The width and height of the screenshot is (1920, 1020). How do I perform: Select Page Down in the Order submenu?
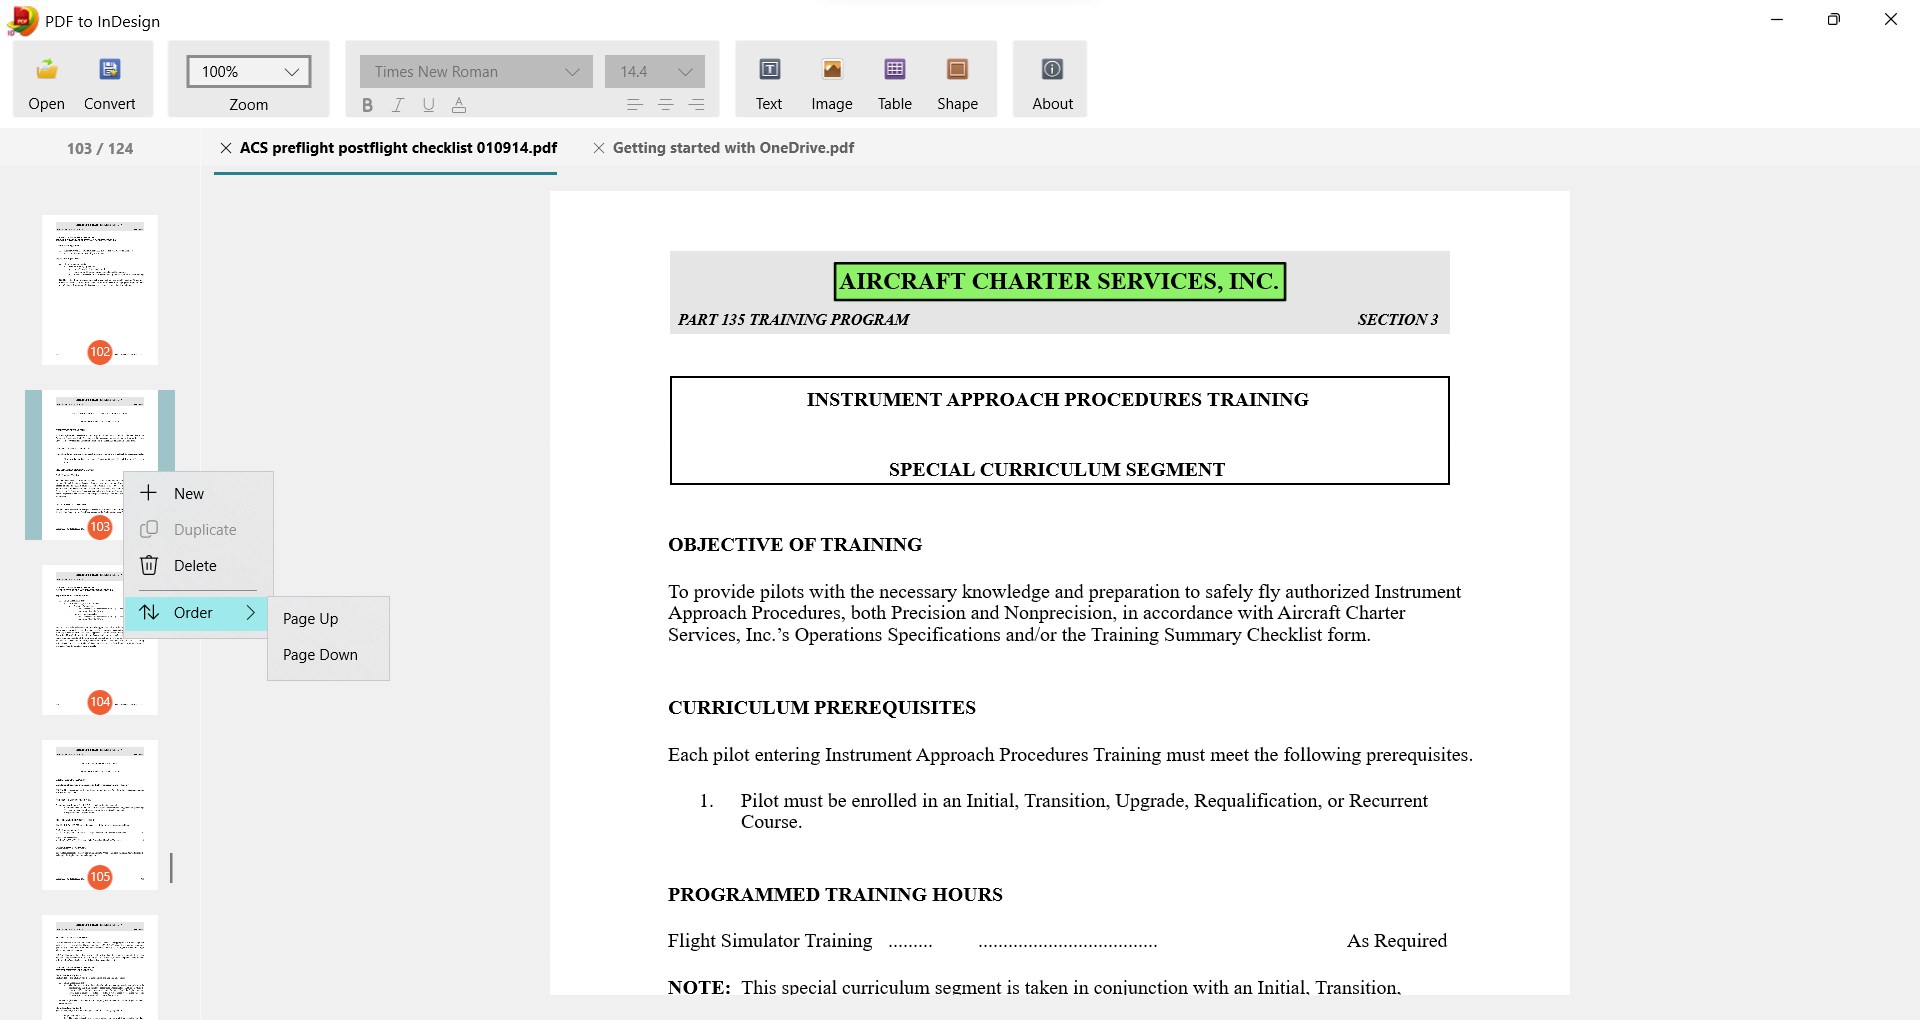point(328,655)
